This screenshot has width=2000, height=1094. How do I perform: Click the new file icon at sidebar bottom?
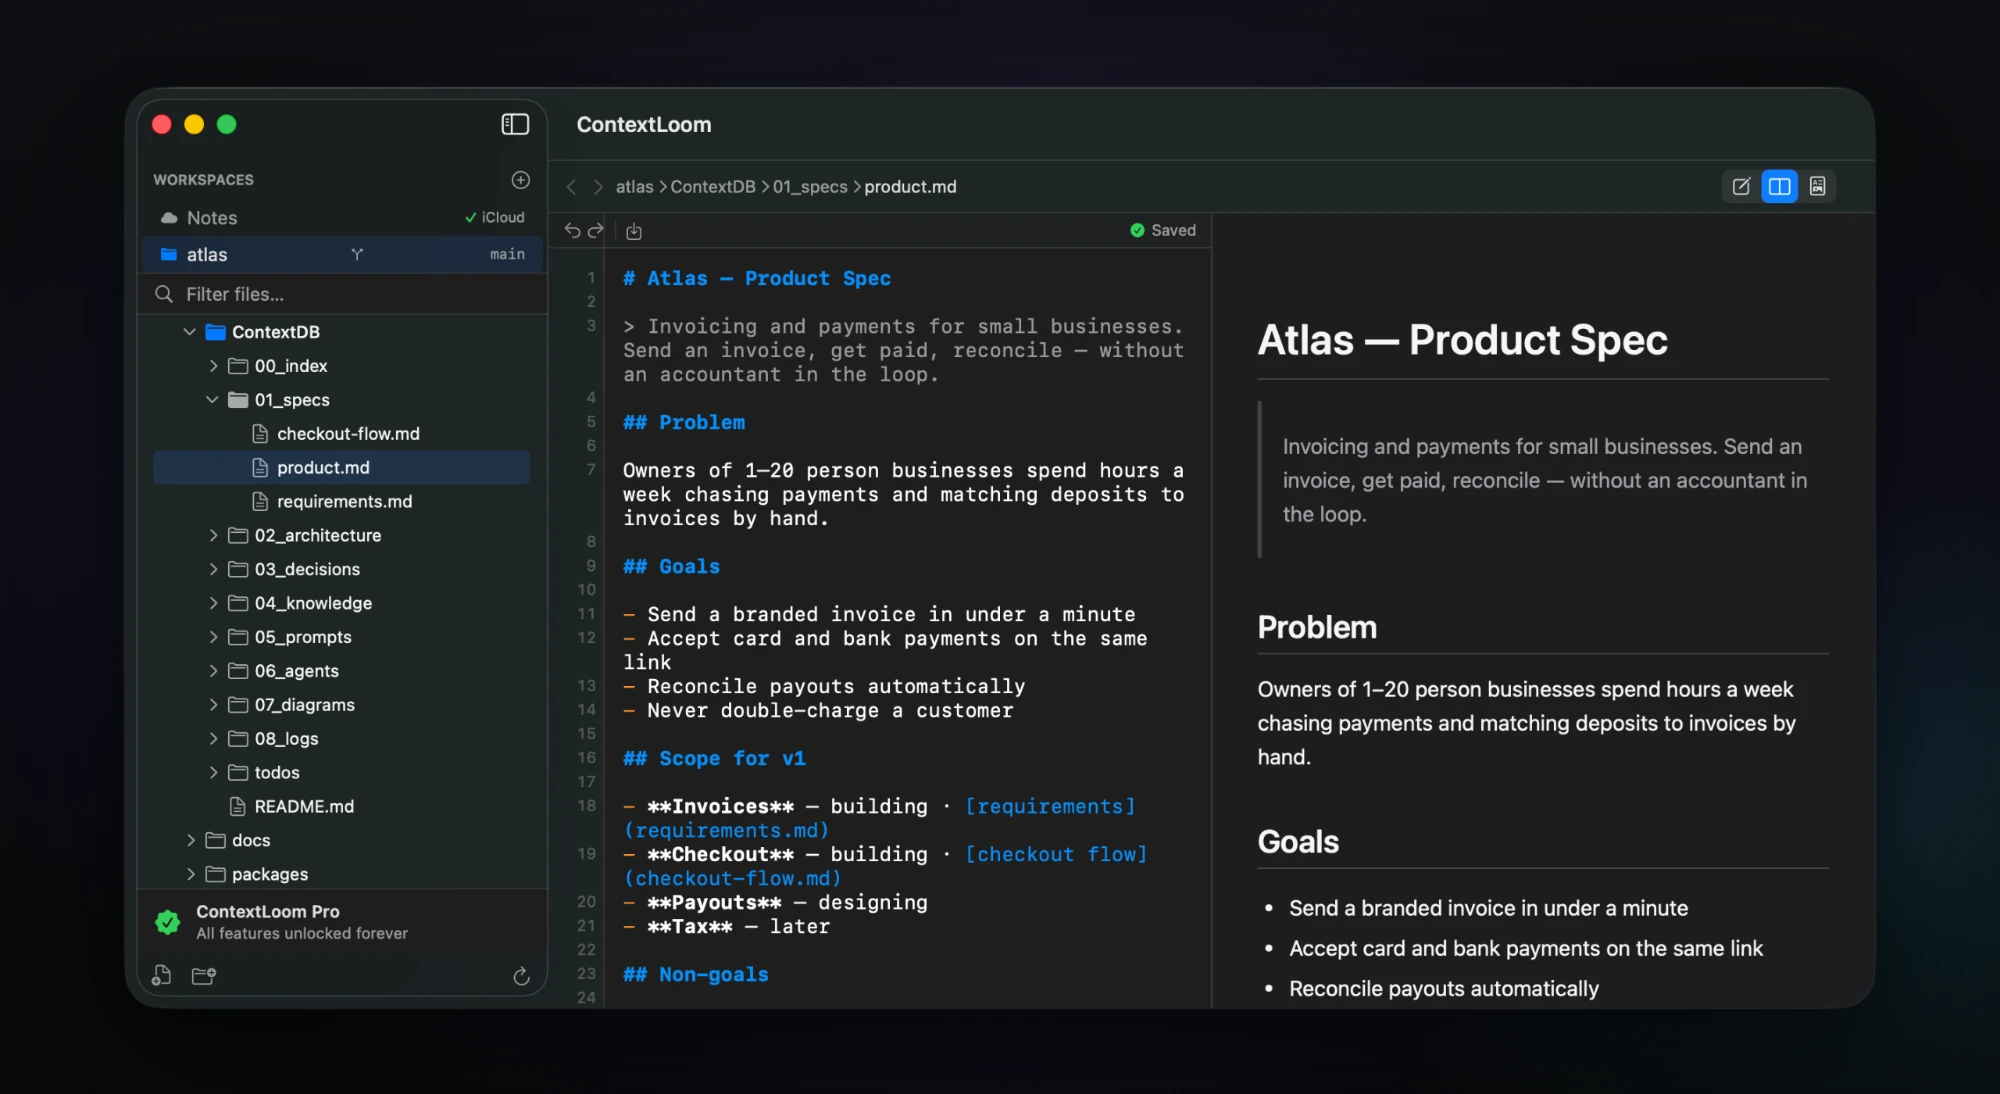click(161, 976)
